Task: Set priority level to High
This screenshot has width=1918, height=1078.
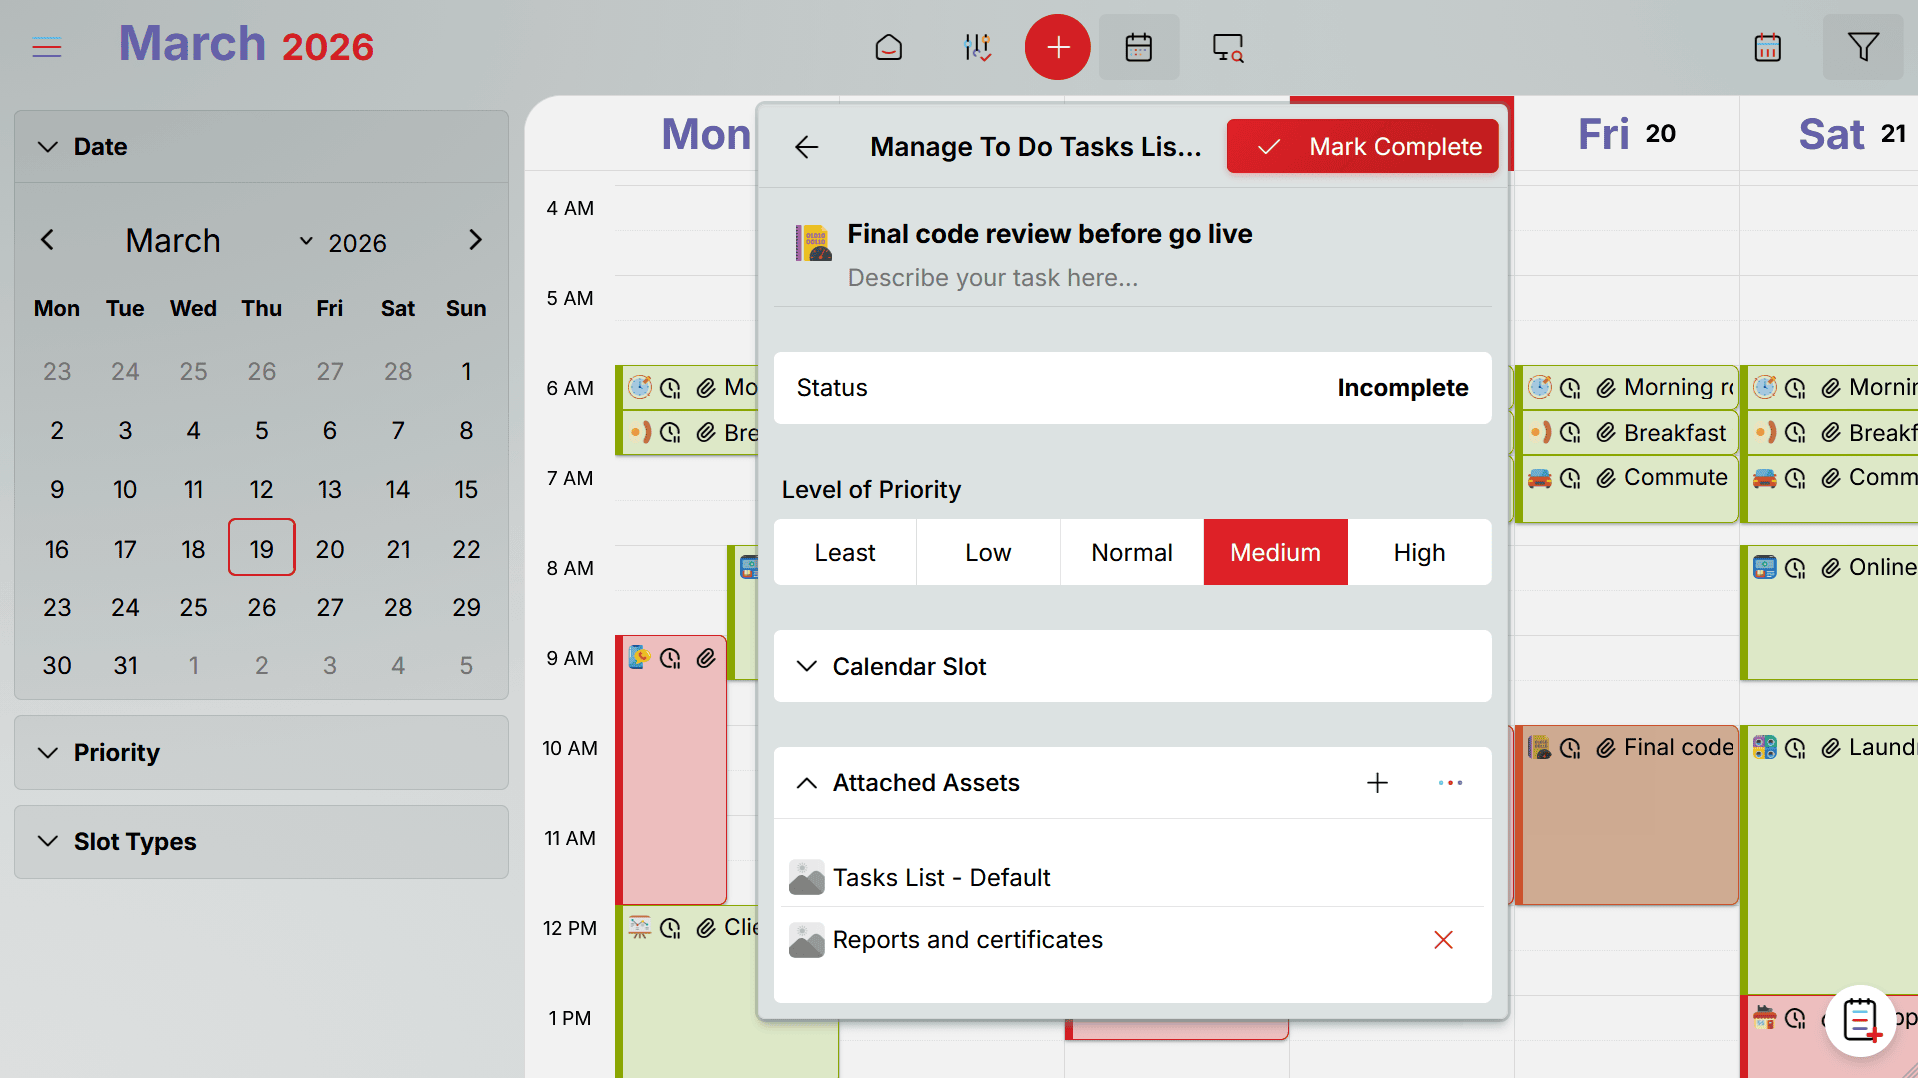Action: [1419, 552]
